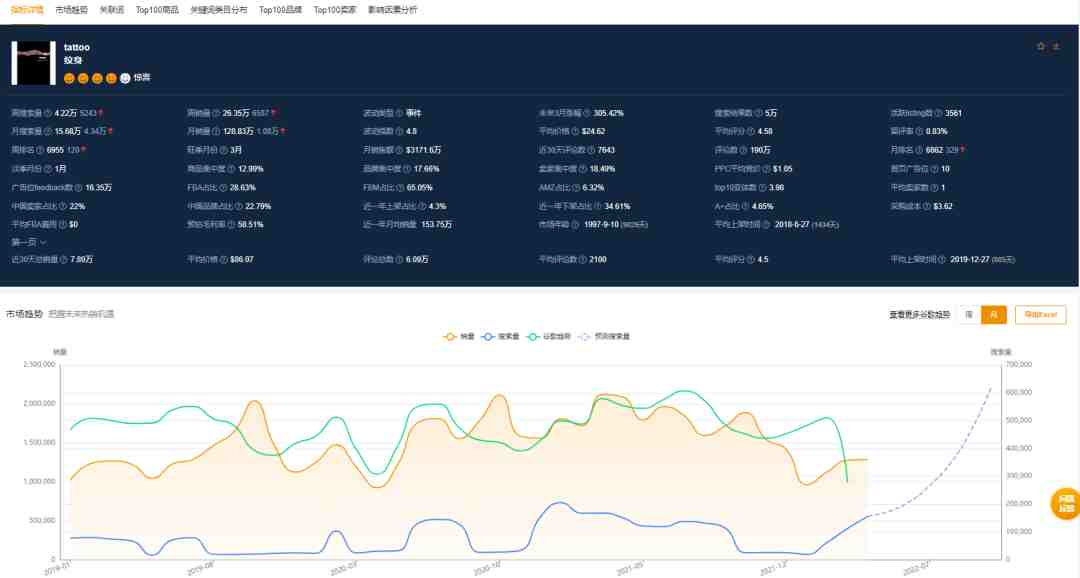Viewport: 1080px width, 578px height.
Task: Click the orange floating button at right edge
Action: (x=1065, y=504)
